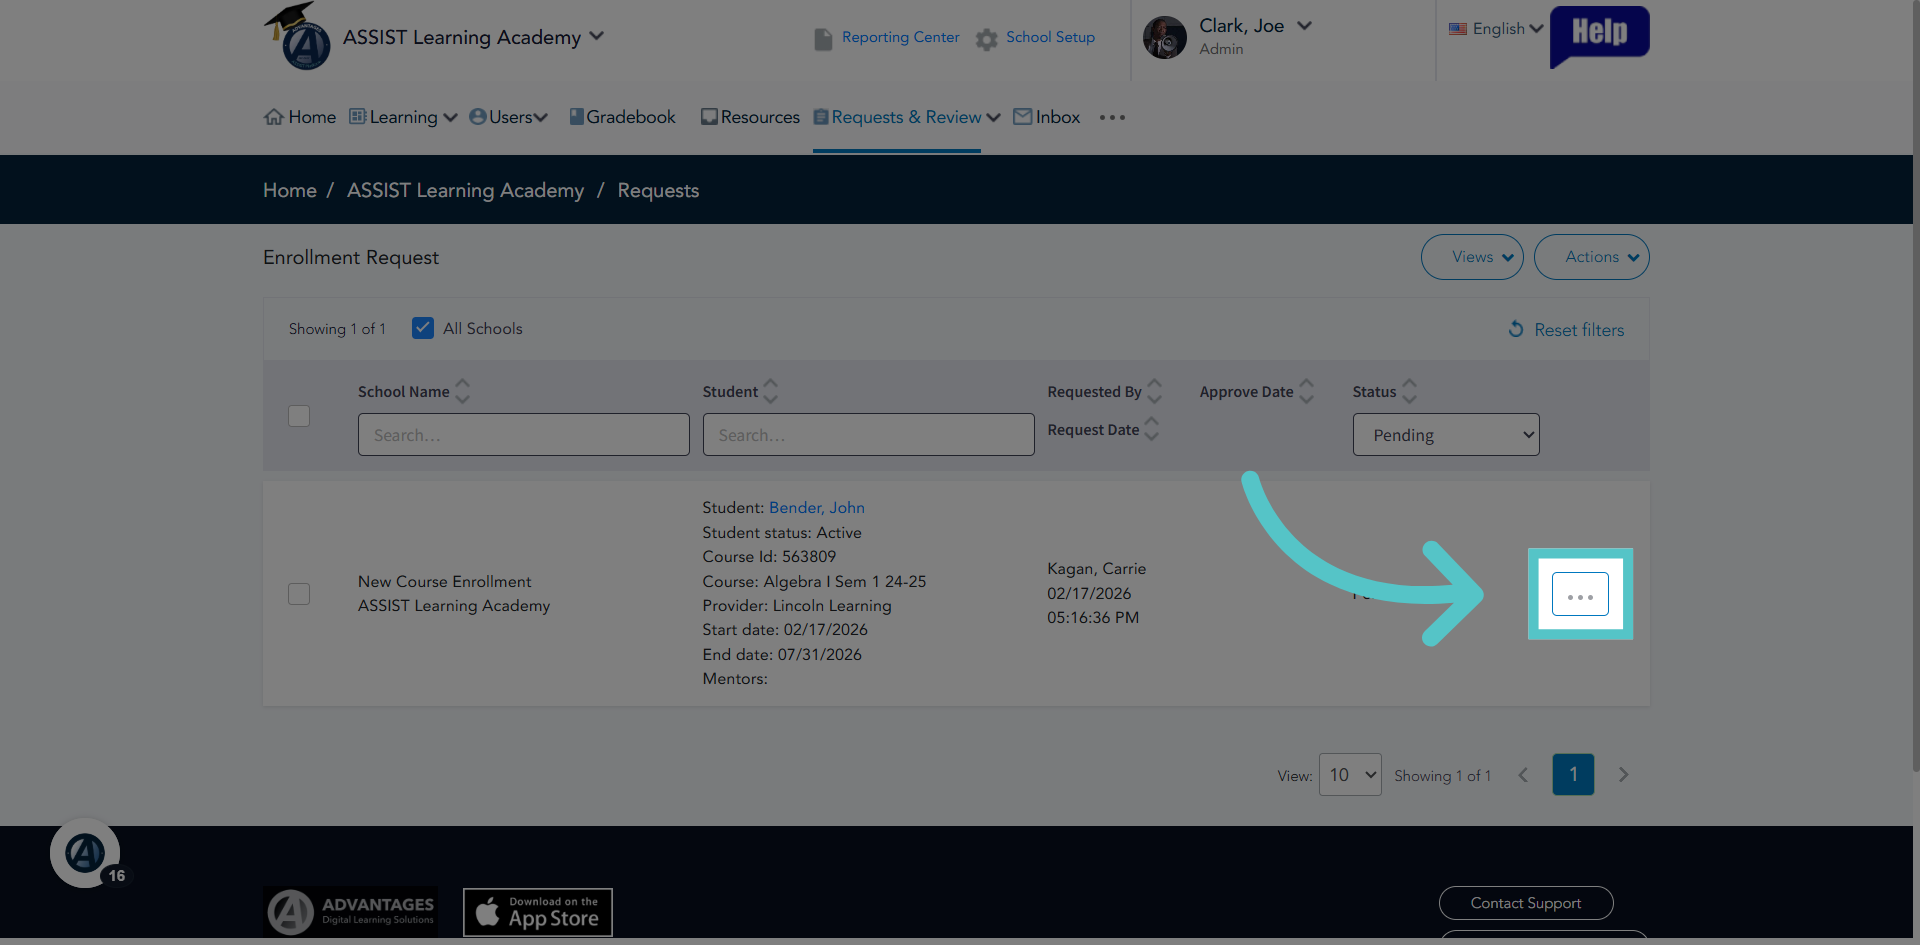The image size is (1920, 945).
Task: Click the Reset filters refresh icon
Action: click(1516, 329)
